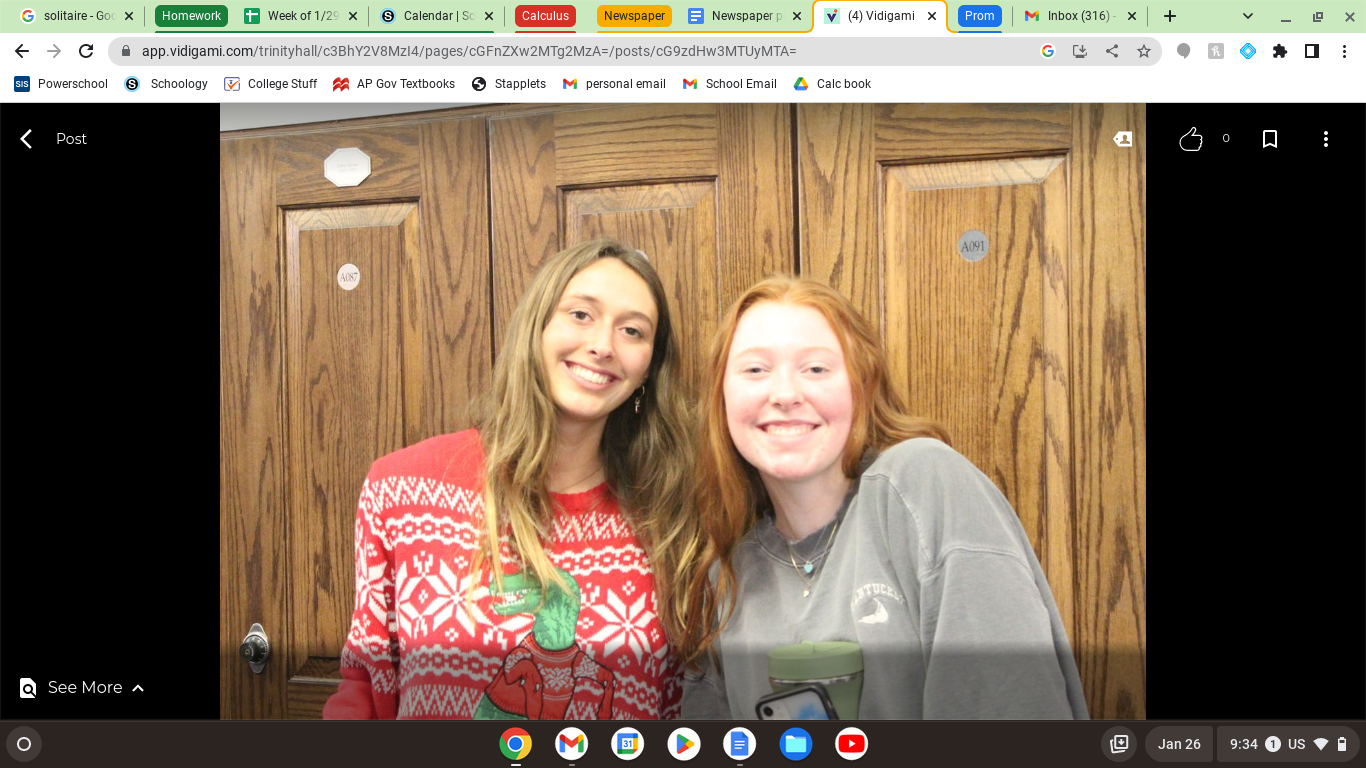
Task: Open the three-dot more options menu
Action: click(1326, 139)
